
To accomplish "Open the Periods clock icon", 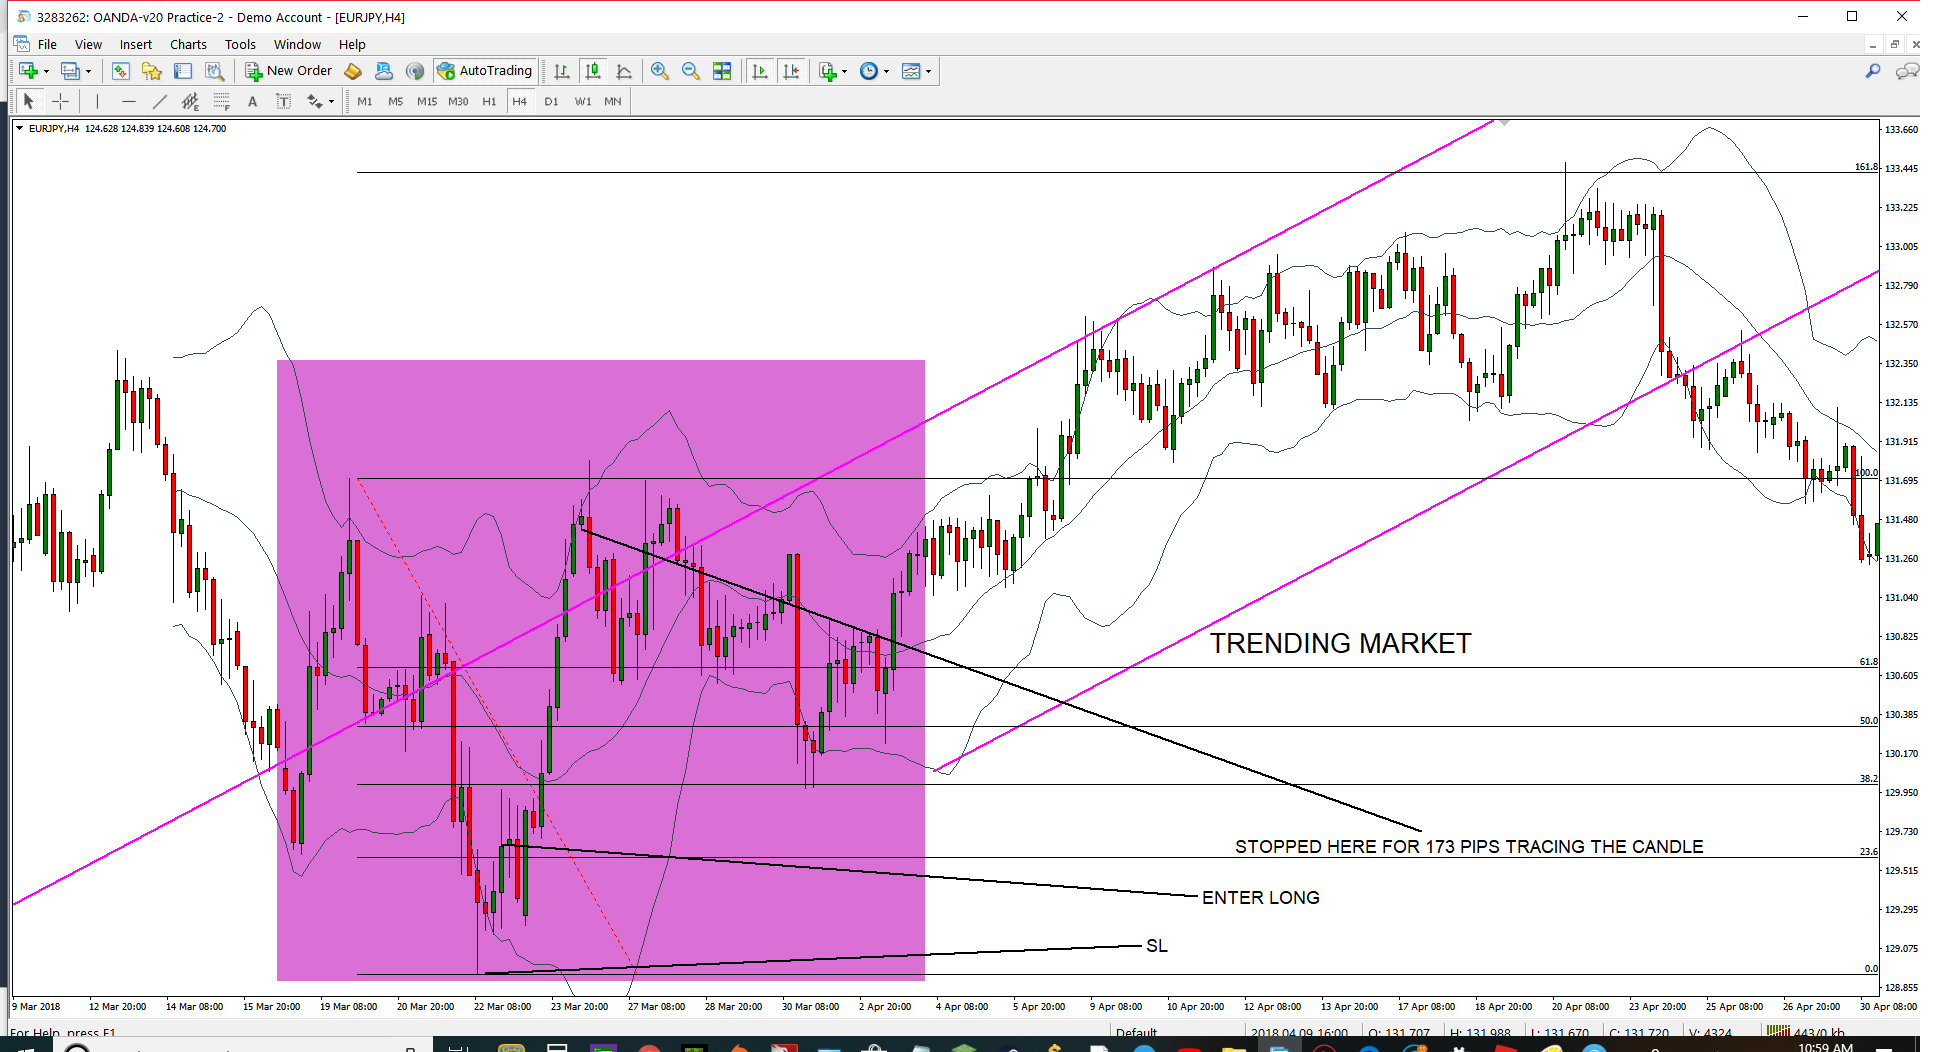I will (869, 71).
